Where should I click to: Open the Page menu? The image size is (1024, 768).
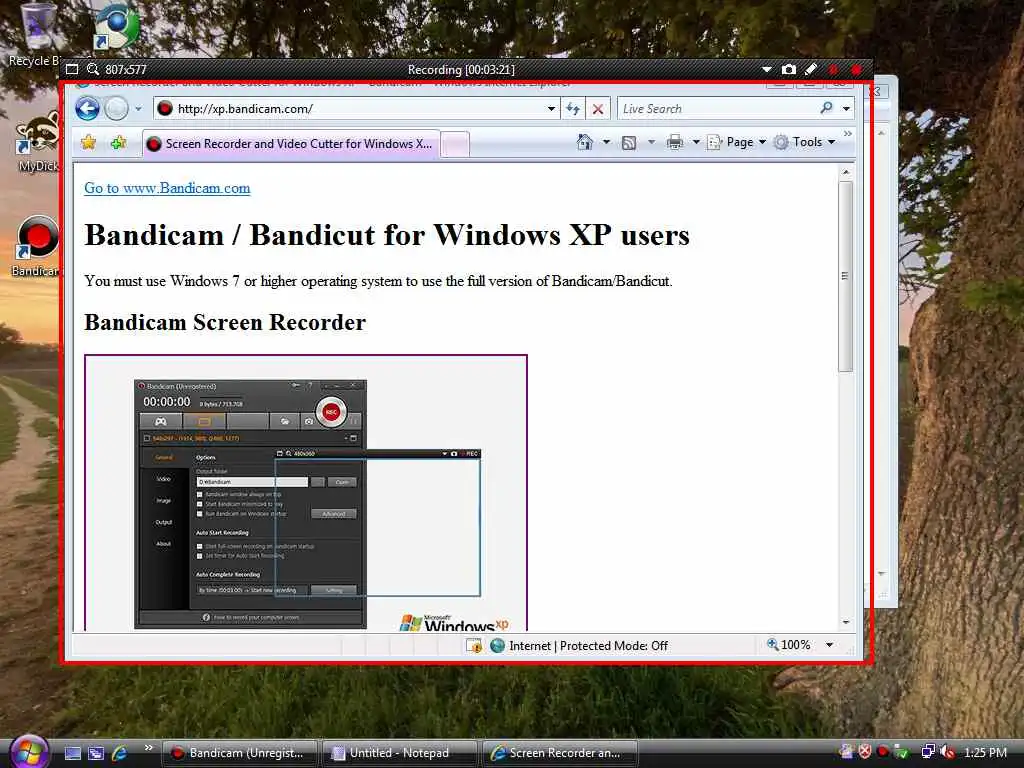(737, 142)
